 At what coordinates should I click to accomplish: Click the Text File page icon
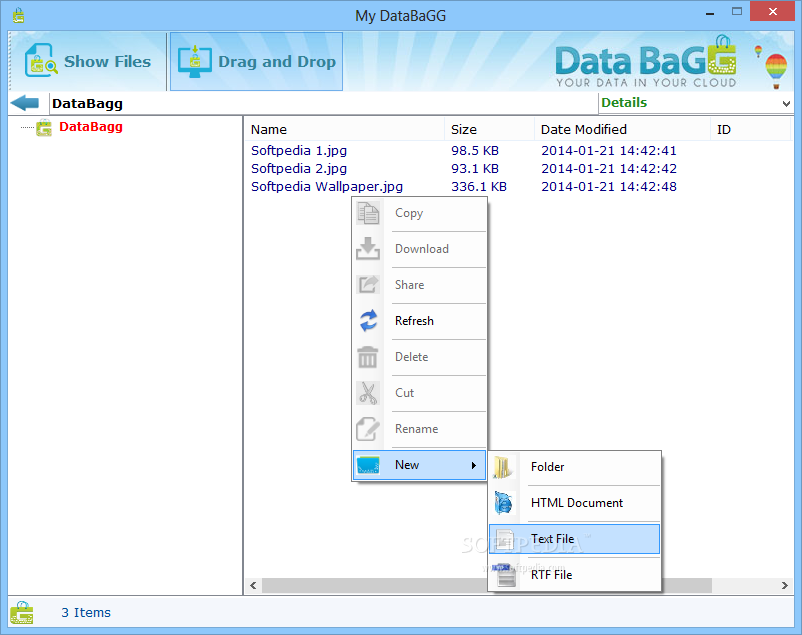(x=504, y=539)
